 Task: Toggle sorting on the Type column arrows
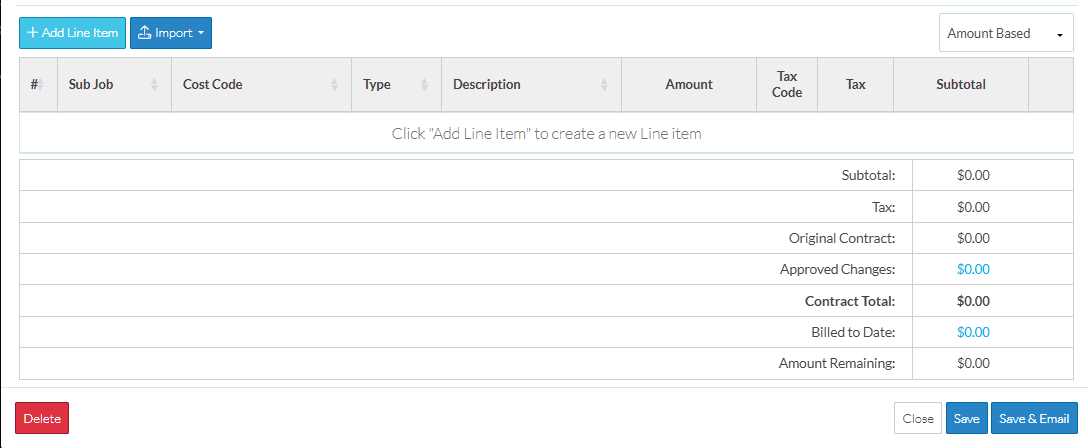[x=425, y=85]
